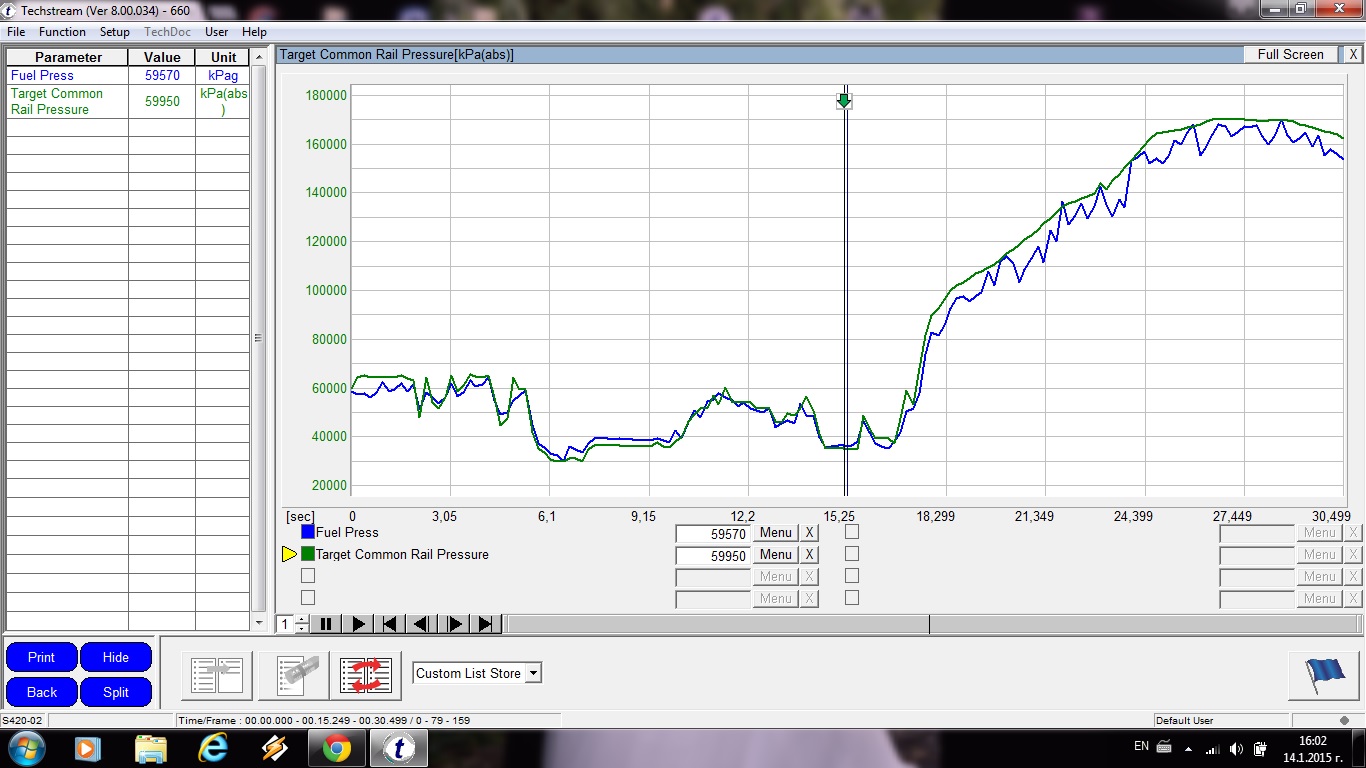Click the list with gray arrow icon
Viewport: 1366px width, 768px height.
217,675
